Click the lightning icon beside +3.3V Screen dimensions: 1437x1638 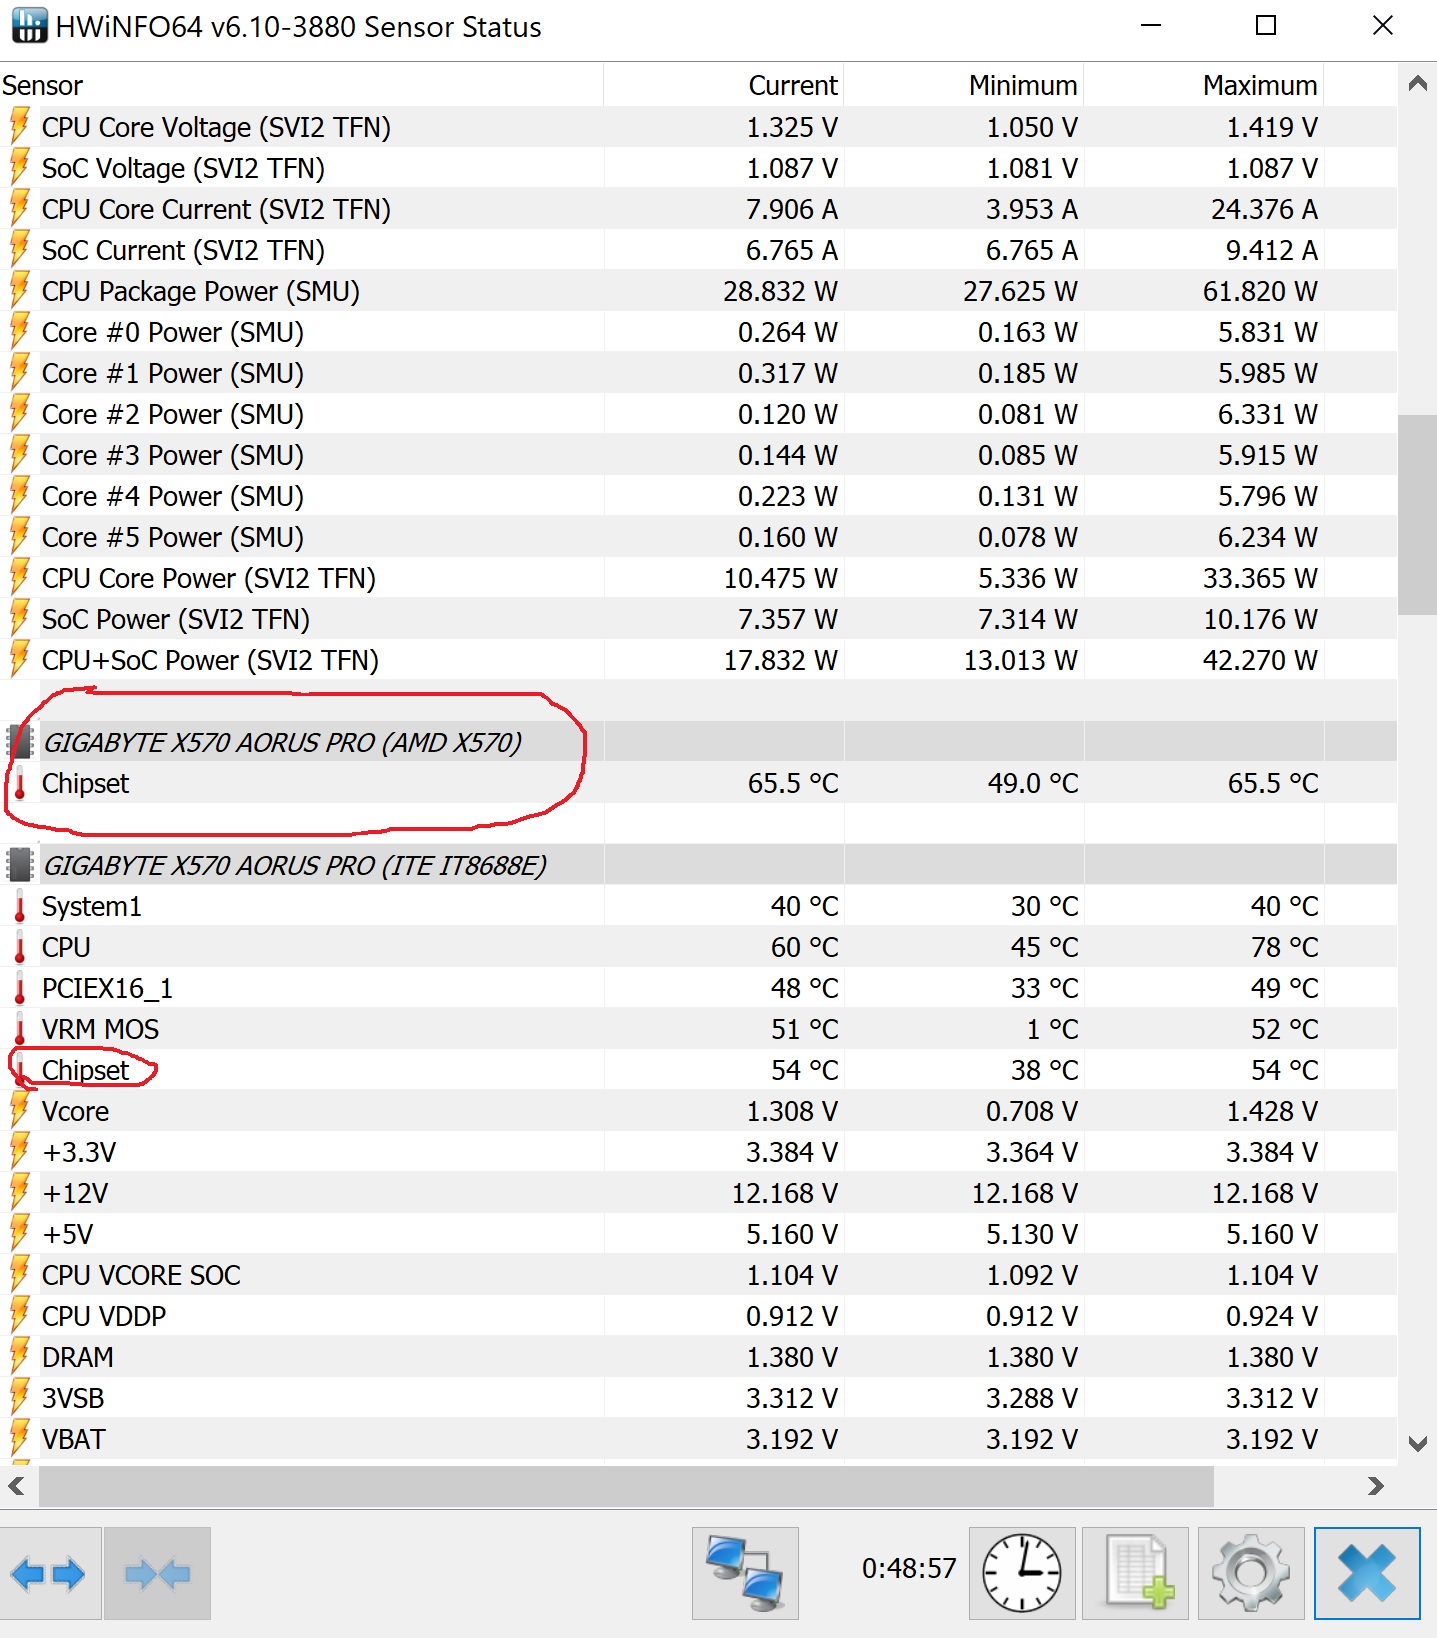19,1152
